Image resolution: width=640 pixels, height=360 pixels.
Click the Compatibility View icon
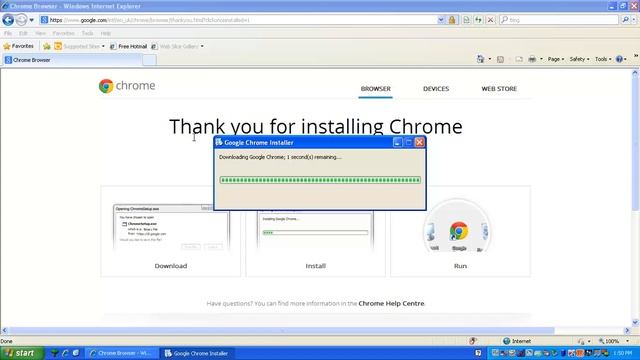click(x=466, y=20)
